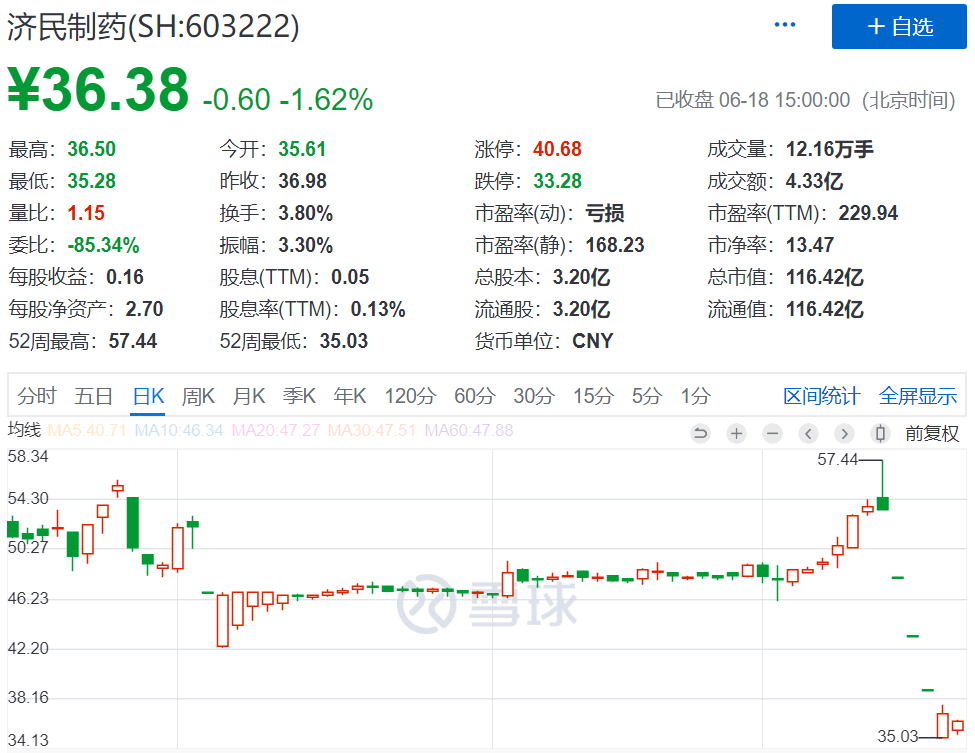Click the candlestick style icon
Image resolution: width=975 pixels, height=753 pixels.
click(880, 433)
